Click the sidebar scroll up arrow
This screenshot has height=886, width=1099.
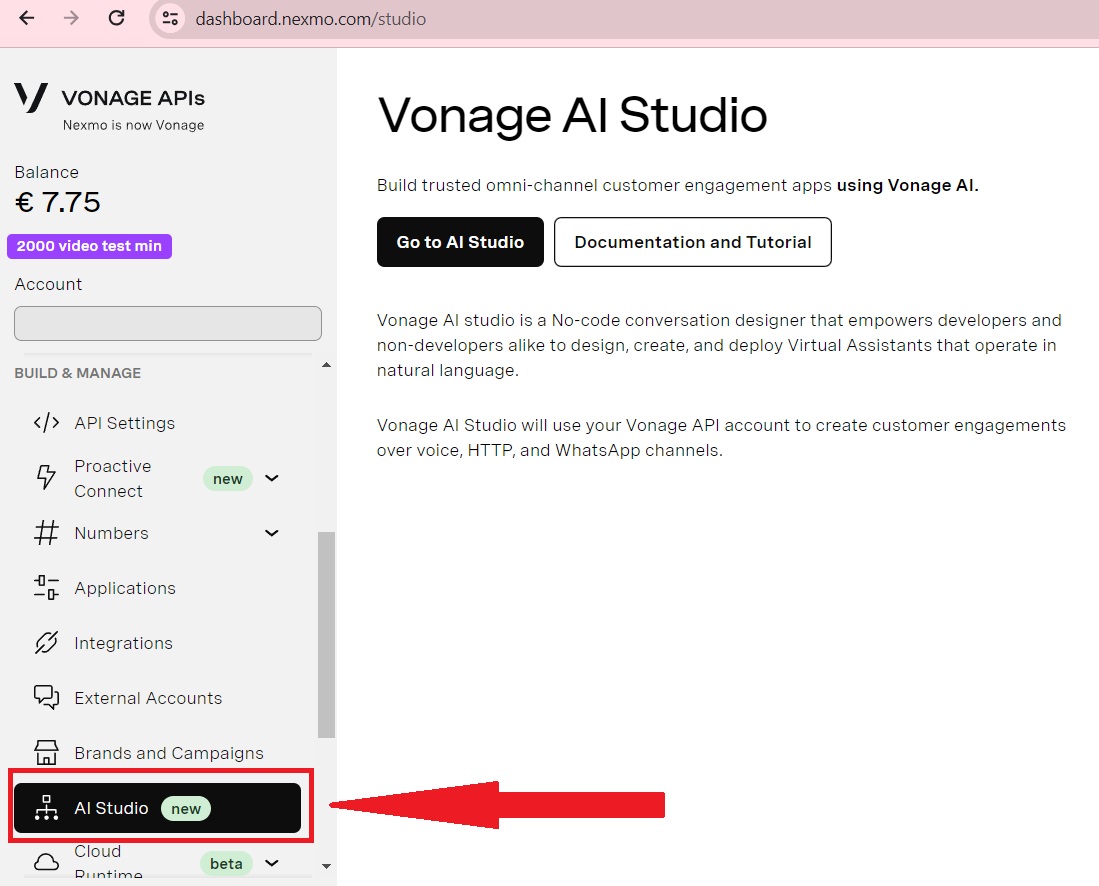[326, 365]
